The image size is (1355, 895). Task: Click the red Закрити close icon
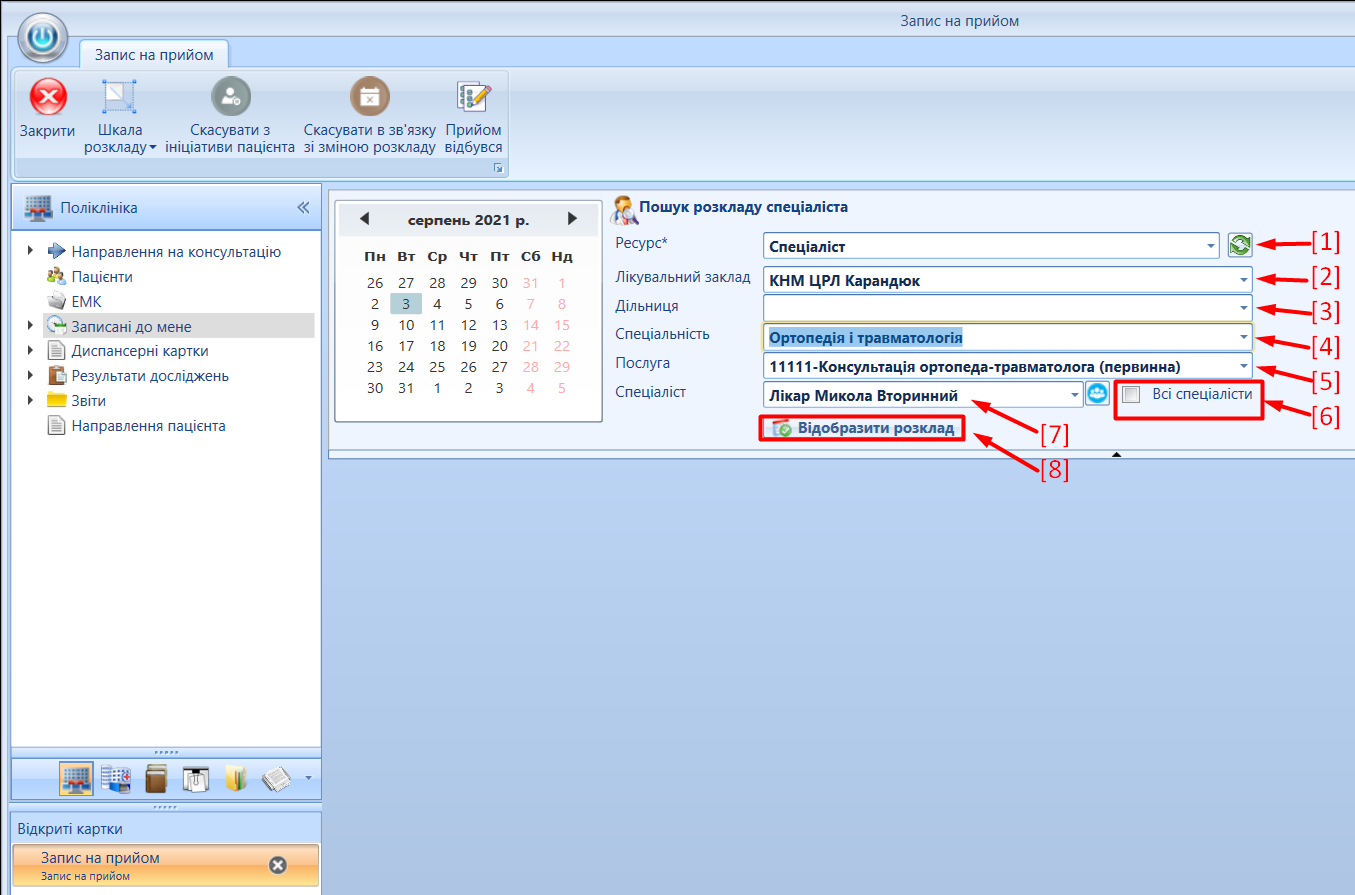click(48, 97)
